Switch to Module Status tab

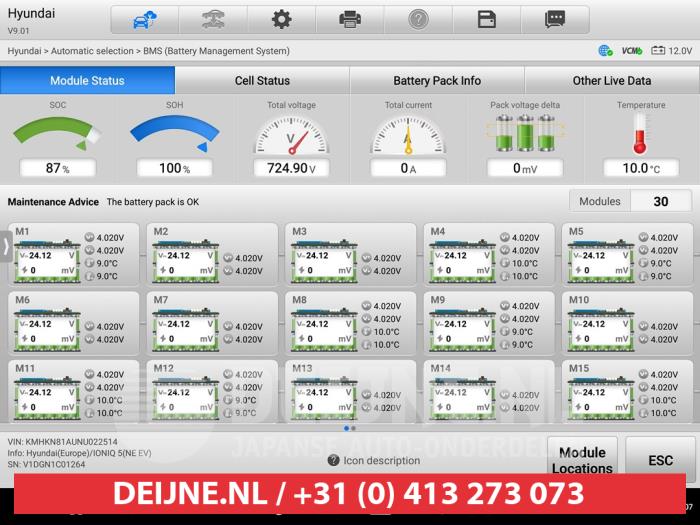pyautogui.click(x=88, y=80)
